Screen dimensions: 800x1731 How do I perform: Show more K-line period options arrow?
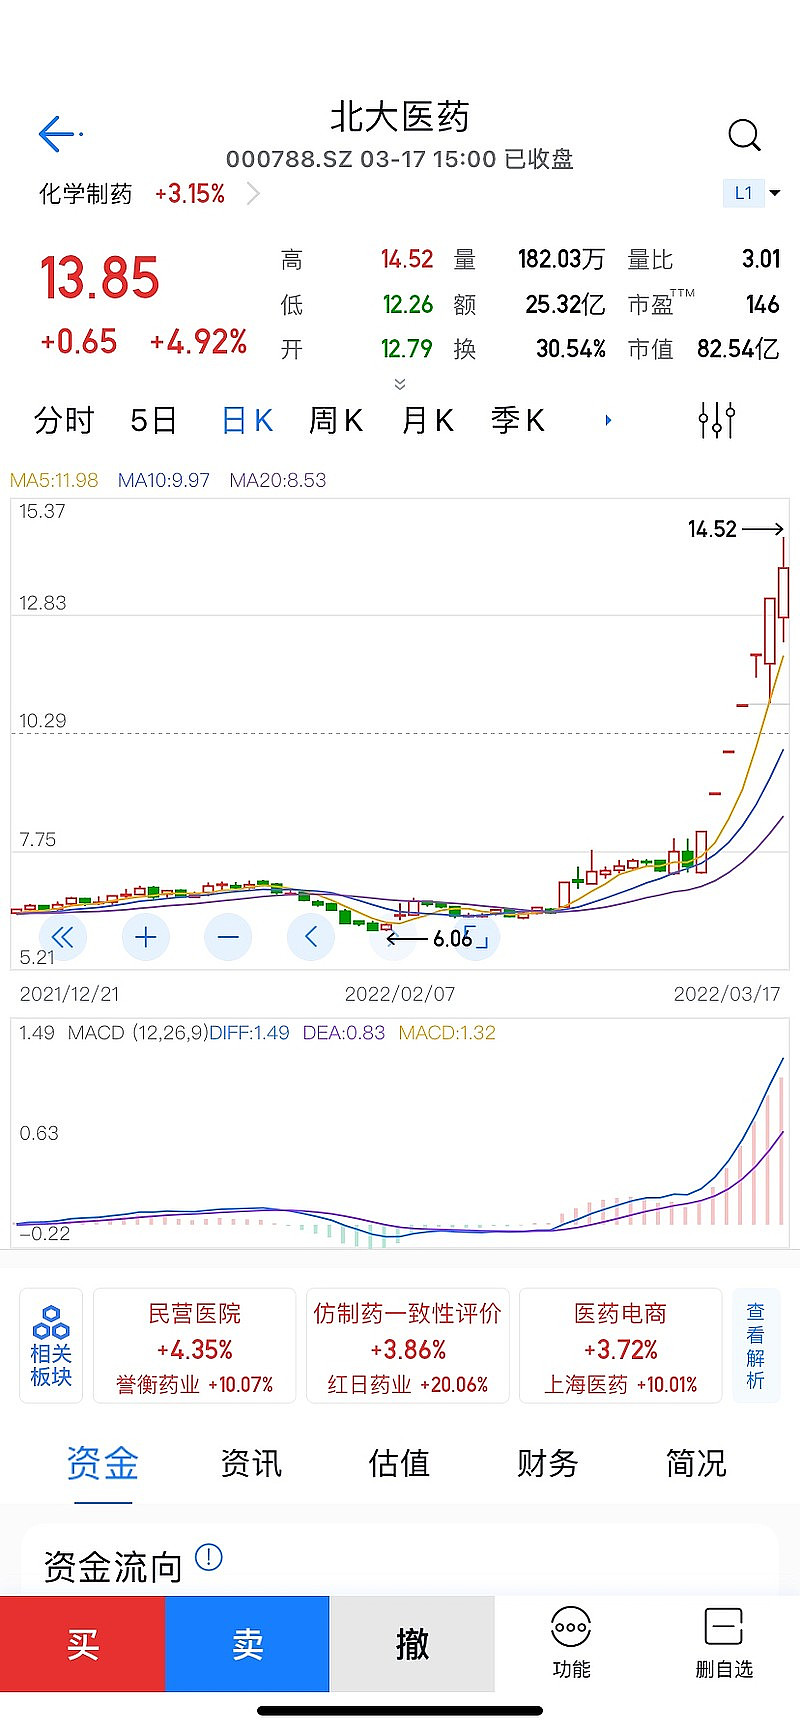tap(608, 420)
